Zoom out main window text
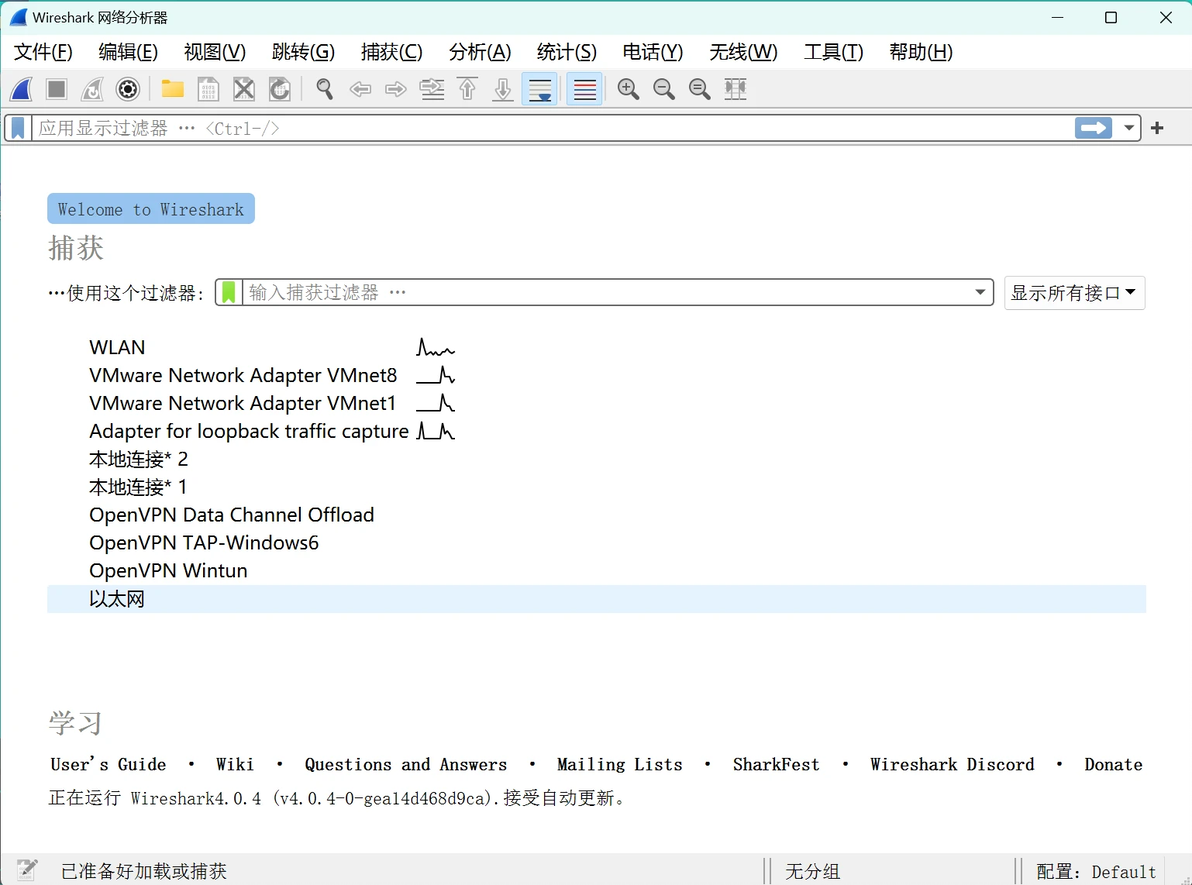Screen dimensions: 1192x885 pyautogui.click(x=664, y=89)
